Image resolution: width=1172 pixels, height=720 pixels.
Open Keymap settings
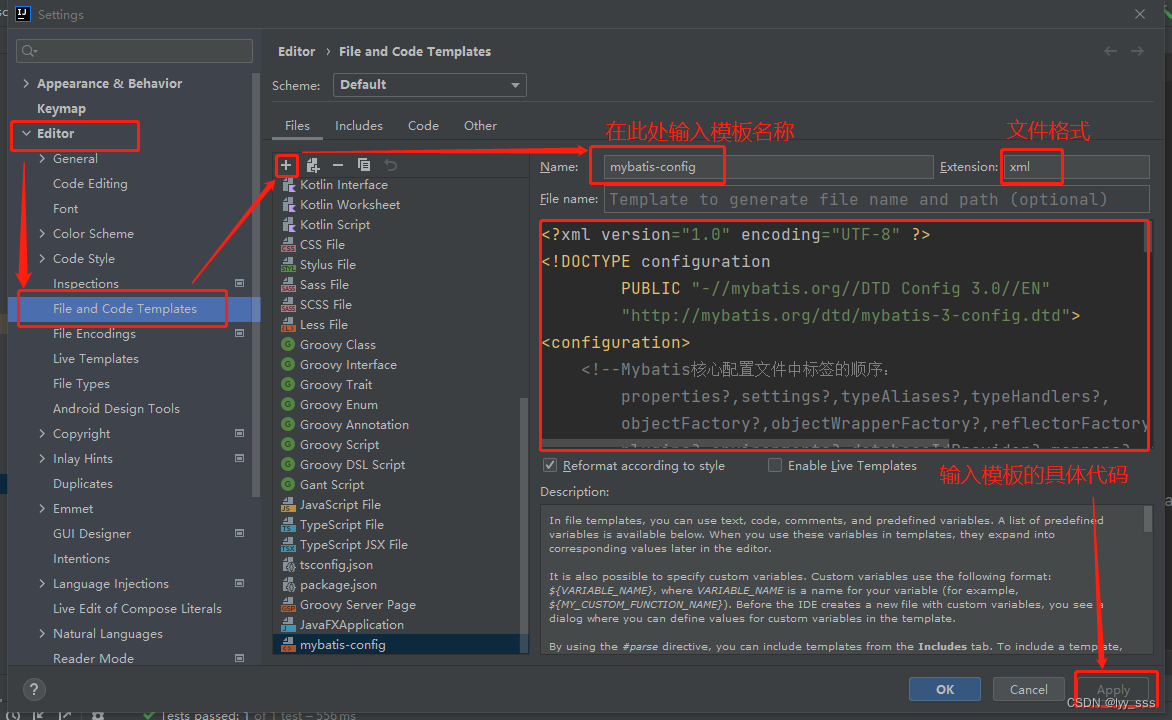click(61, 108)
